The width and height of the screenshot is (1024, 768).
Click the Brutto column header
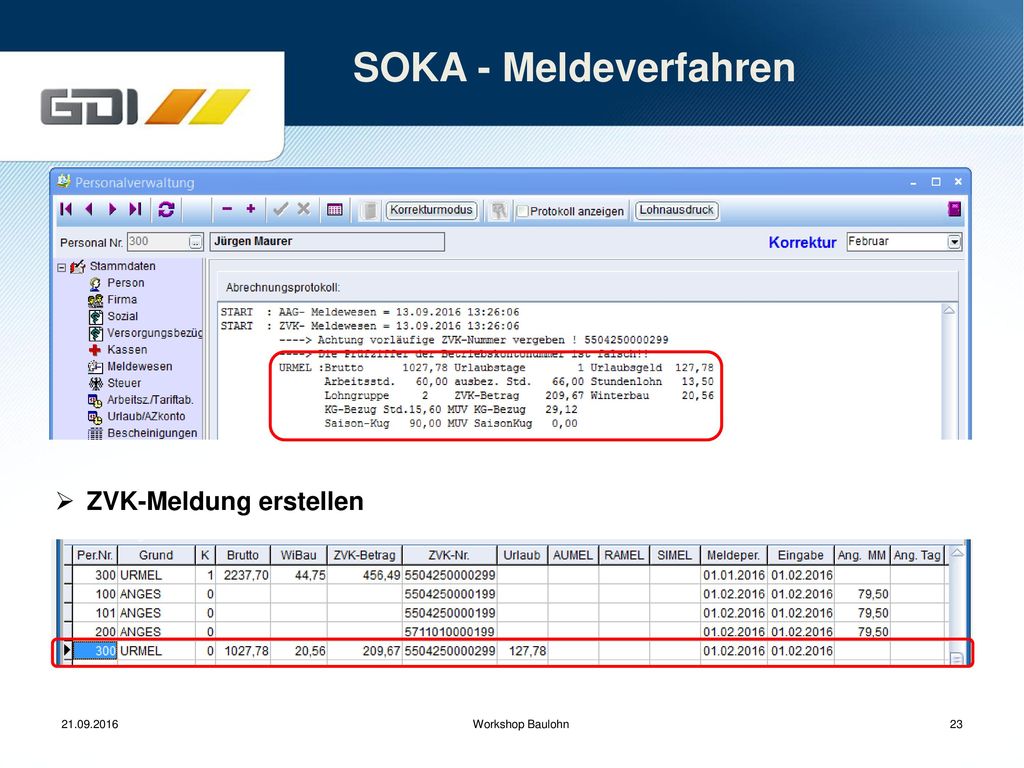pyautogui.click(x=243, y=555)
